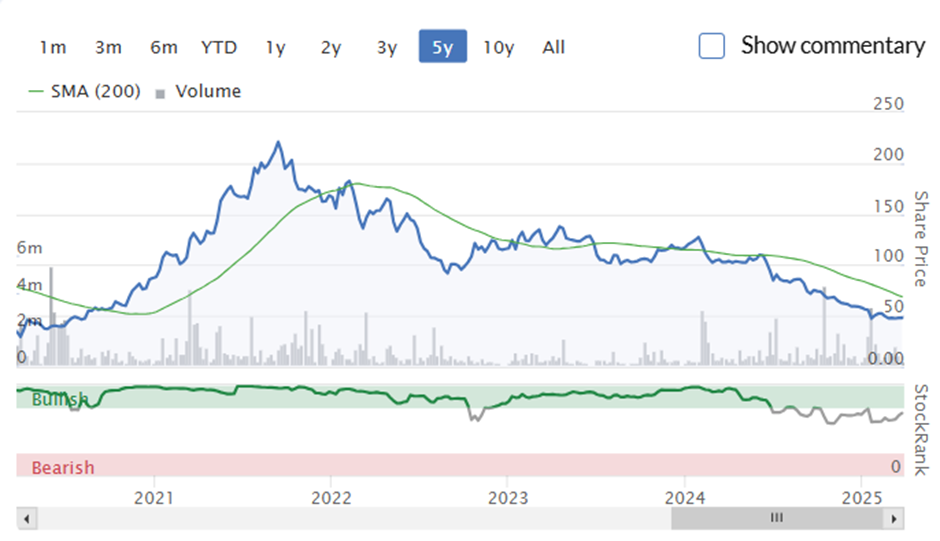The image size is (940, 541).
Task: Select the 3y time range
Action: 387,47
